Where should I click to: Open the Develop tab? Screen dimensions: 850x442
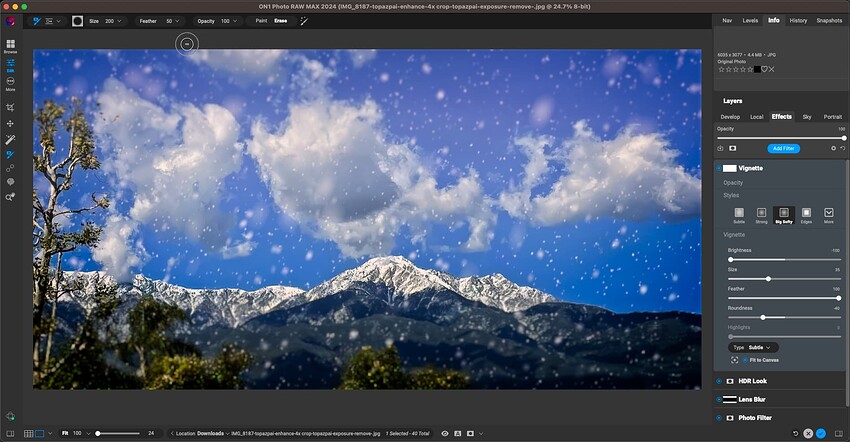tap(730, 117)
